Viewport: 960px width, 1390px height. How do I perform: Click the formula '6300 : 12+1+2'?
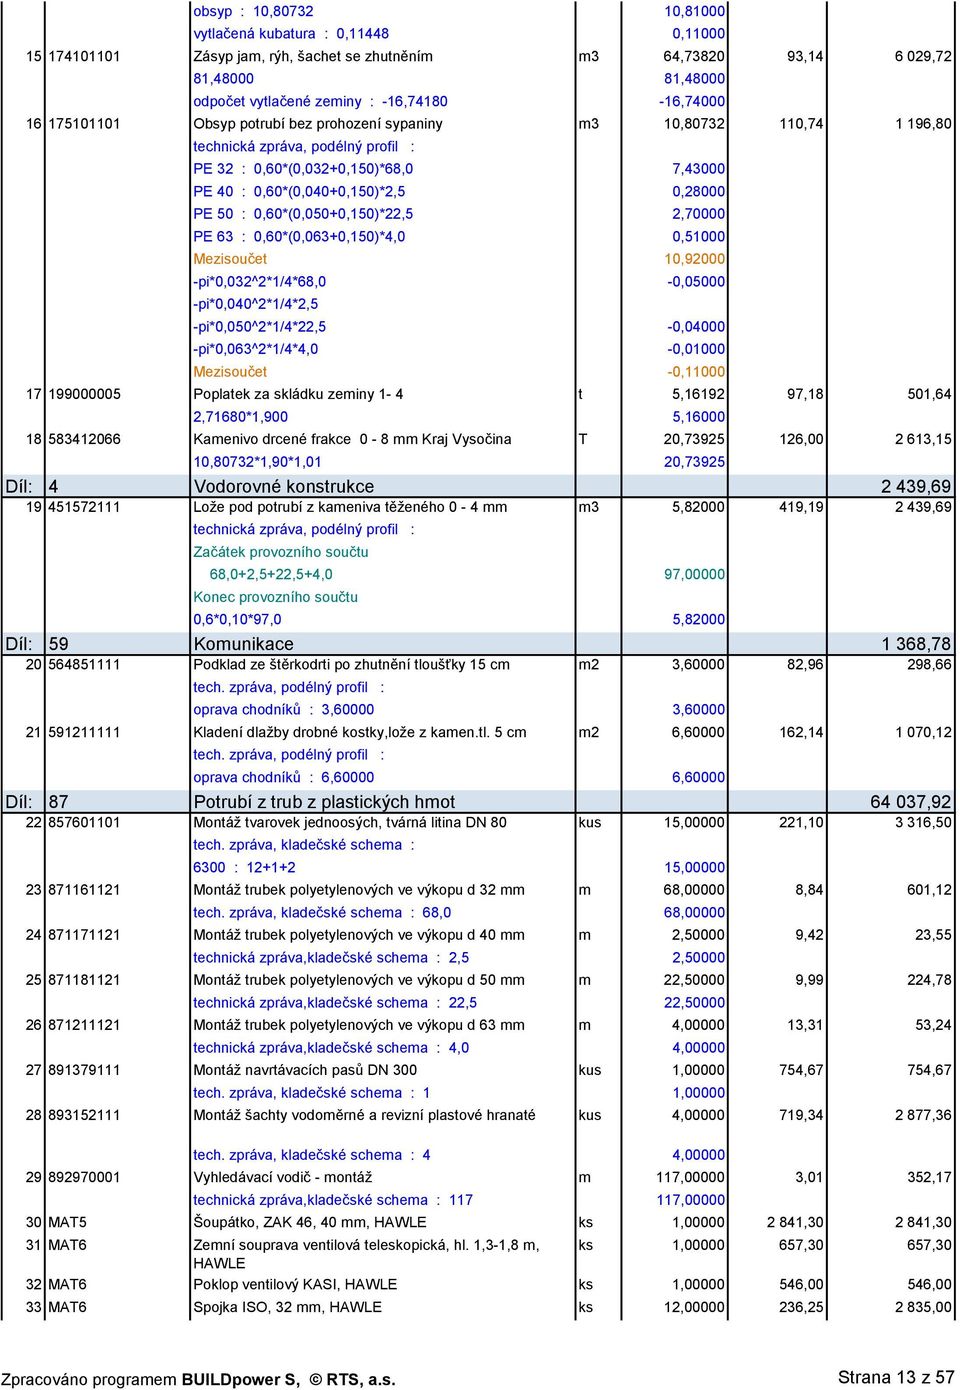pyautogui.click(x=244, y=868)
